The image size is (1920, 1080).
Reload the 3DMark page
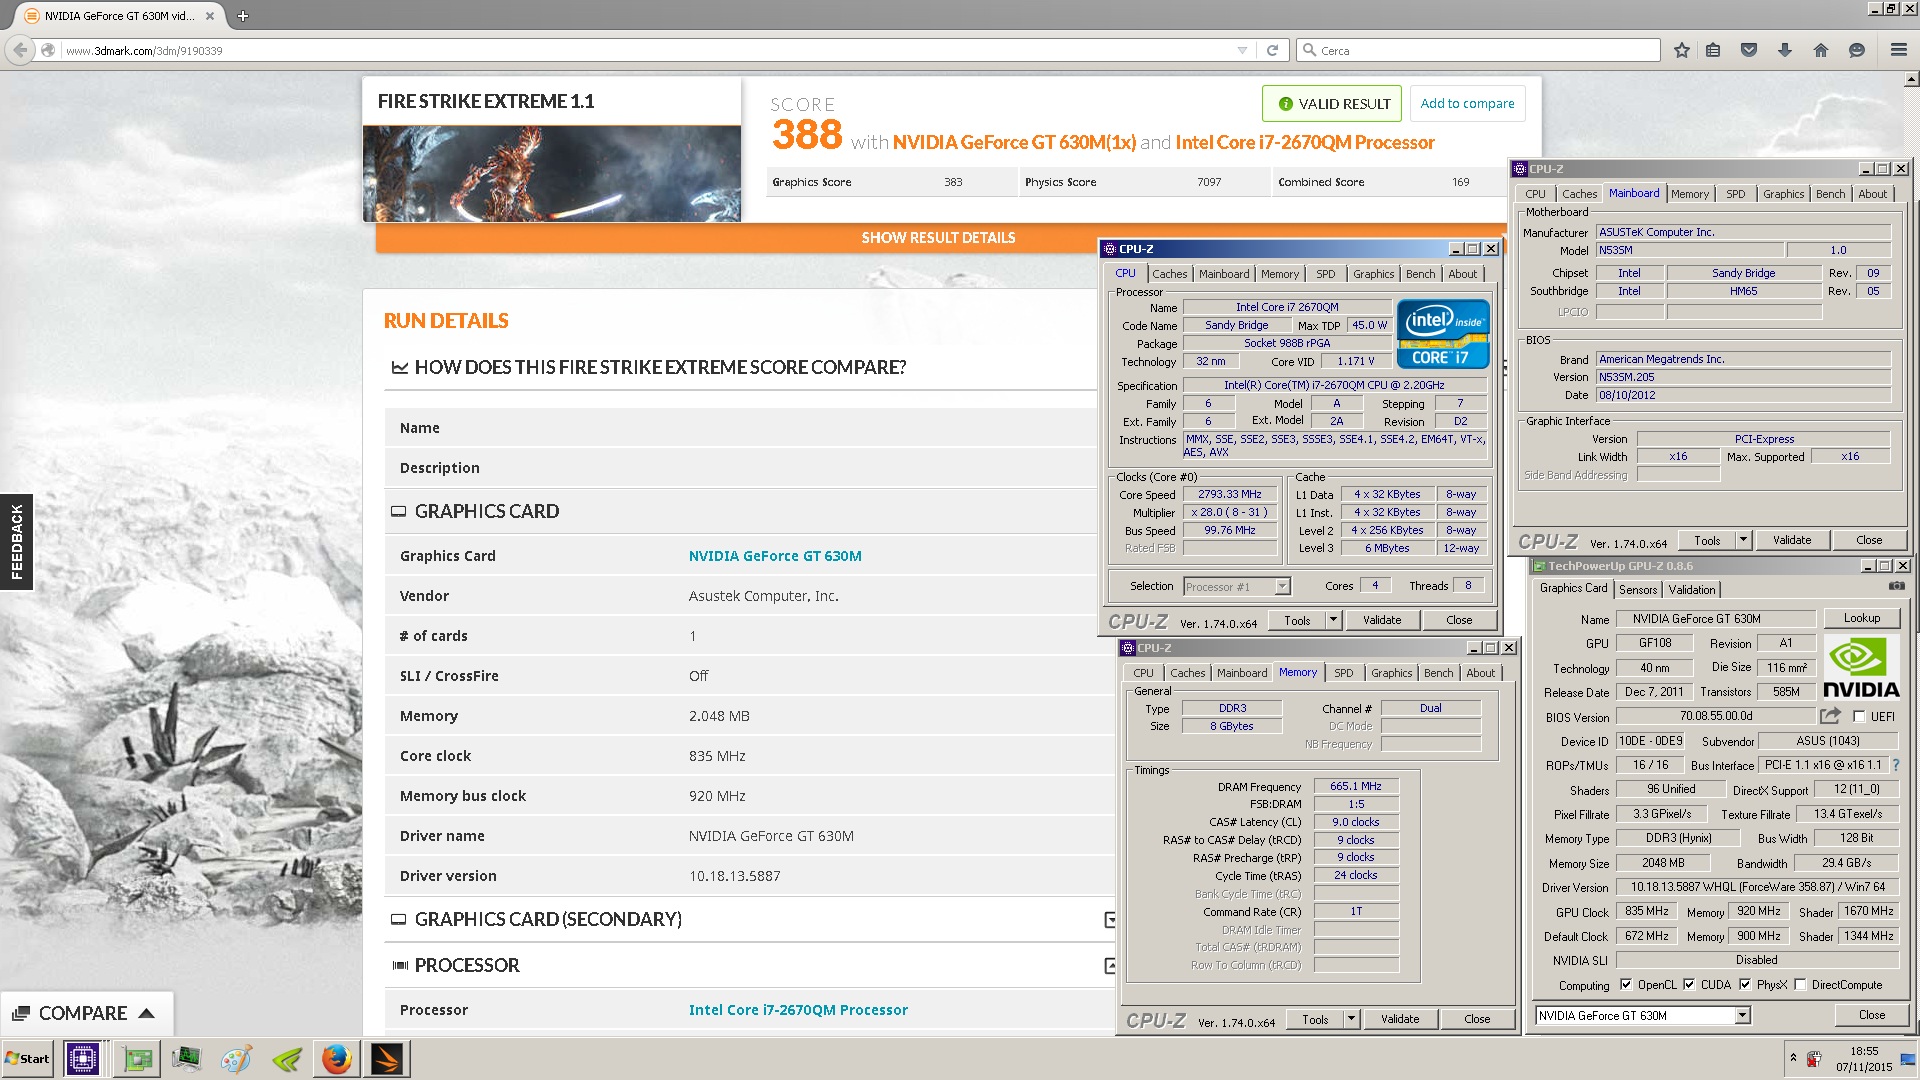pyautogui.click(x=1272, y=50)
